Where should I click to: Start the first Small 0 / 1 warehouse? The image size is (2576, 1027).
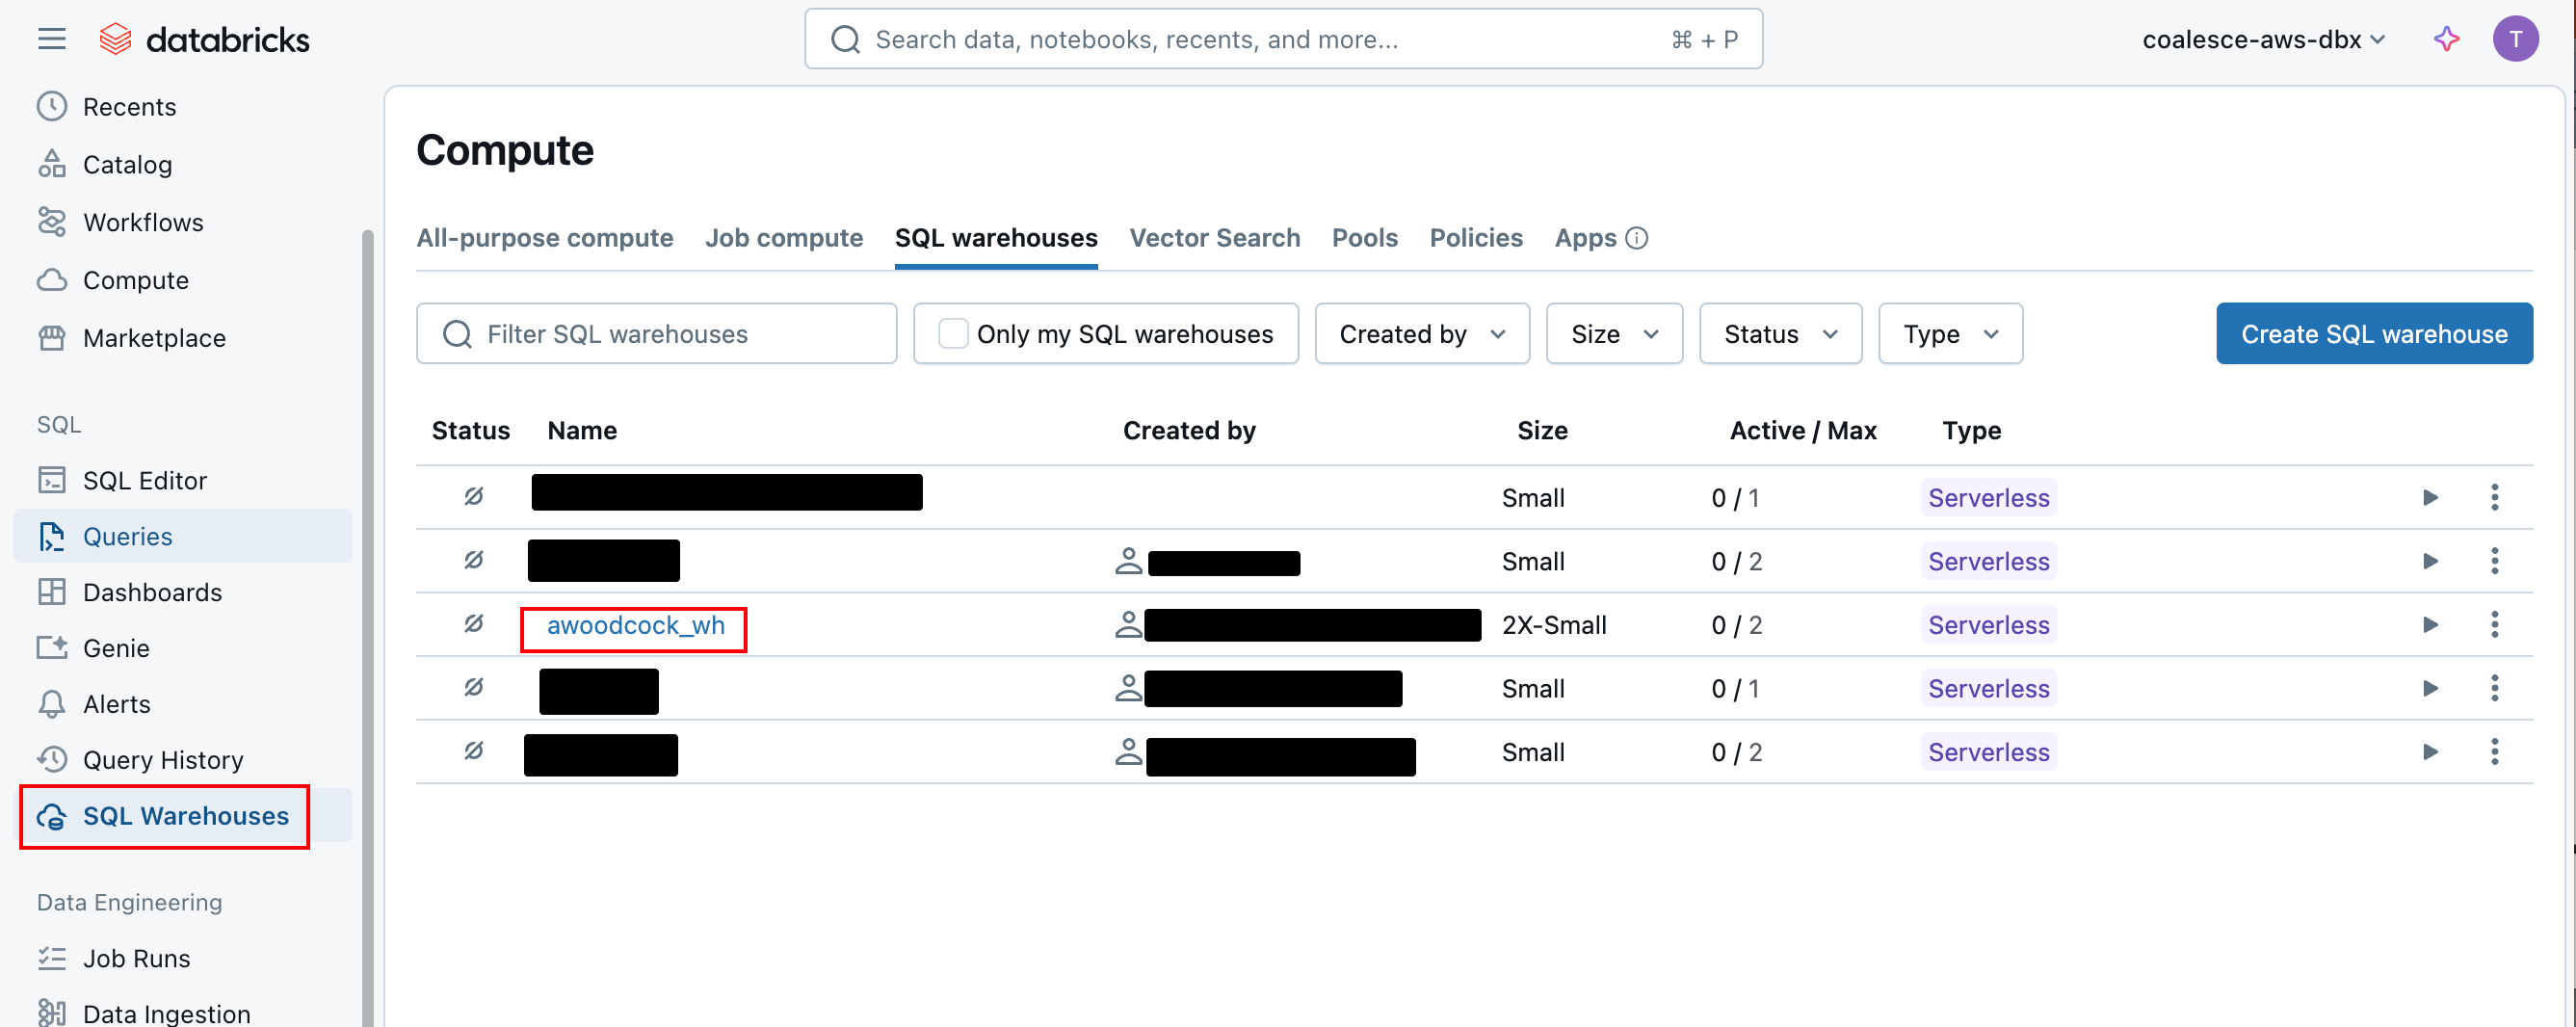point(2430,498)
